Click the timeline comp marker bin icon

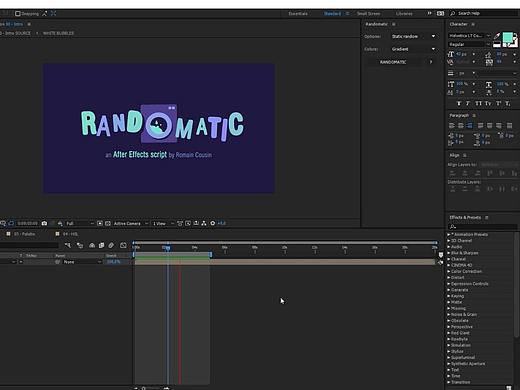pos(441,255)
